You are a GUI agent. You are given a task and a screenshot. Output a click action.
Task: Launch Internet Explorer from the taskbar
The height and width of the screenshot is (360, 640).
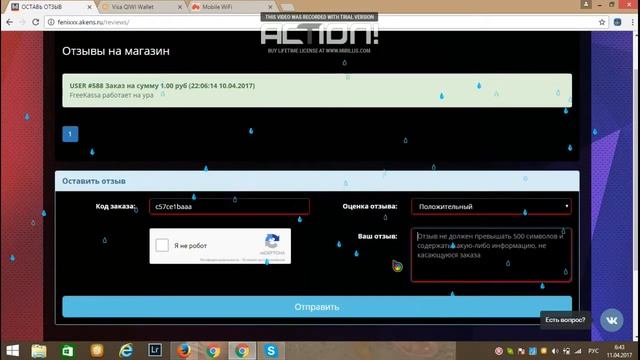point(126,351)
